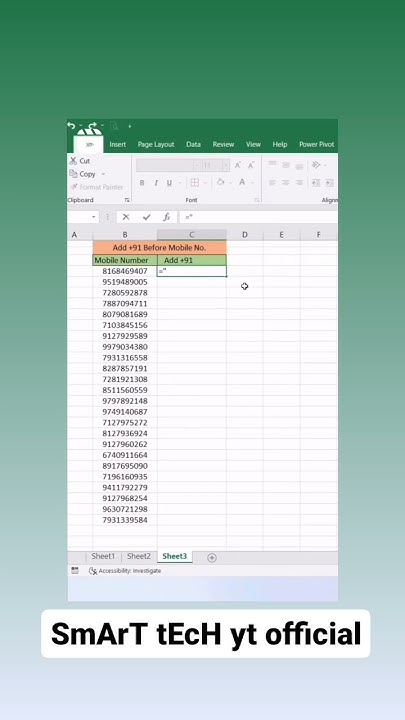Image resolution: width=405 pixels, height=720 pixels.
Task: Expand the Borders dropdown arrow
Action: tap(204, 183)
